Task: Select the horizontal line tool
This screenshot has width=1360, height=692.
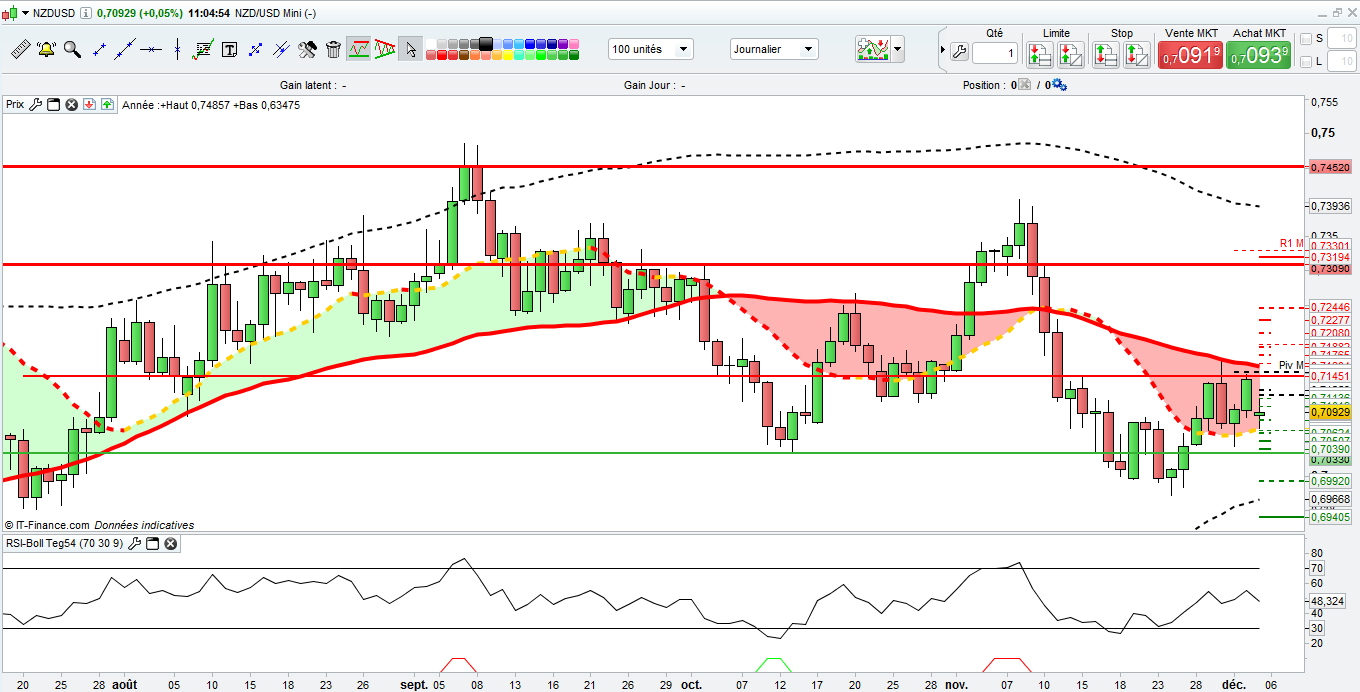Action: pyautogui.click(x=151, y=49)
